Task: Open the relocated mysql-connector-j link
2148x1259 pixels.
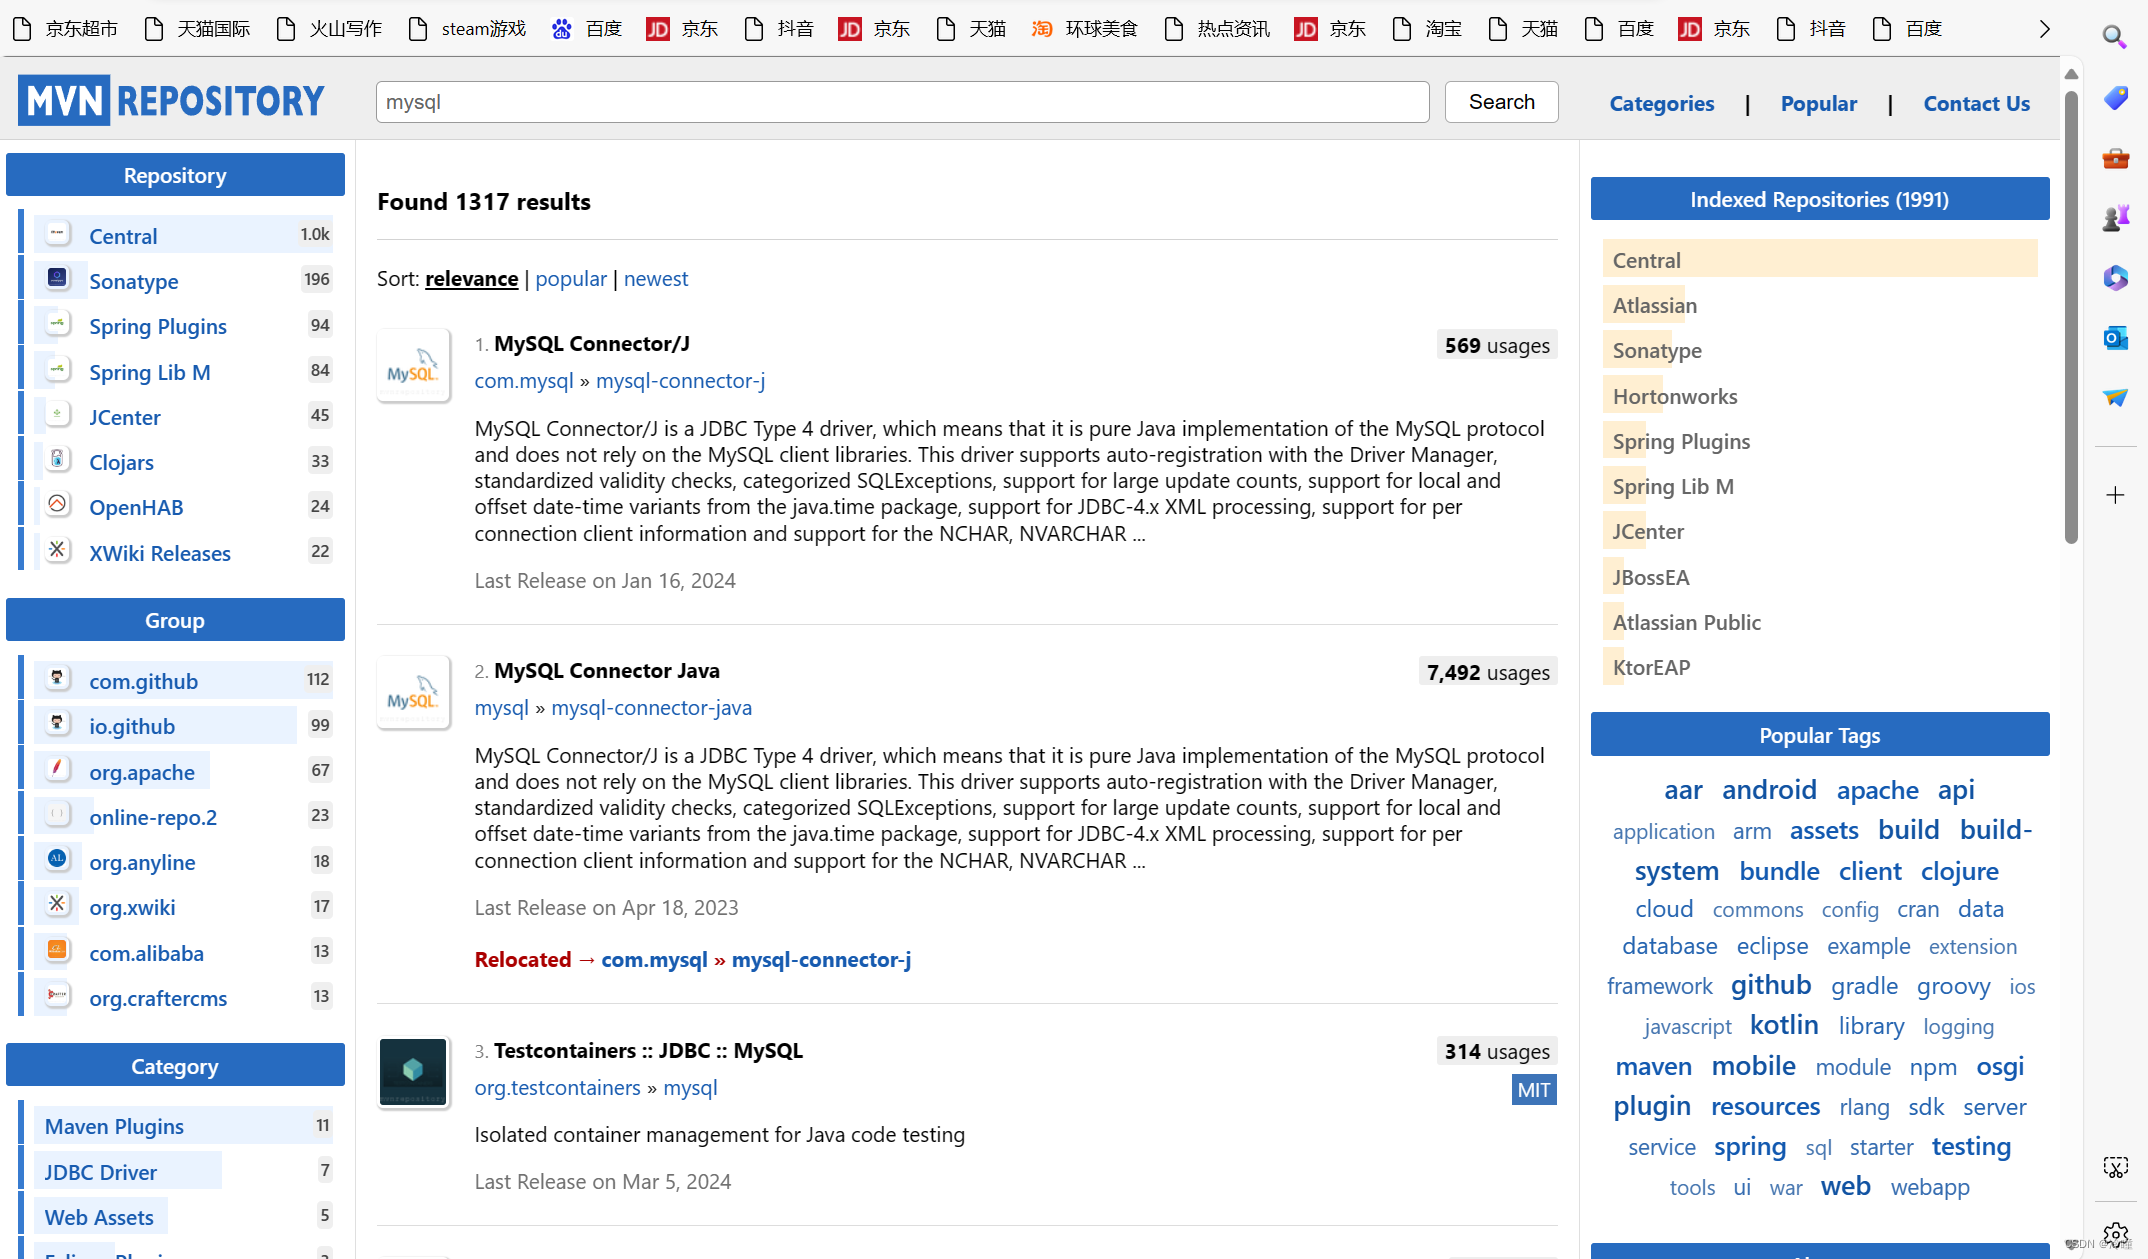Action: point(820,959)
